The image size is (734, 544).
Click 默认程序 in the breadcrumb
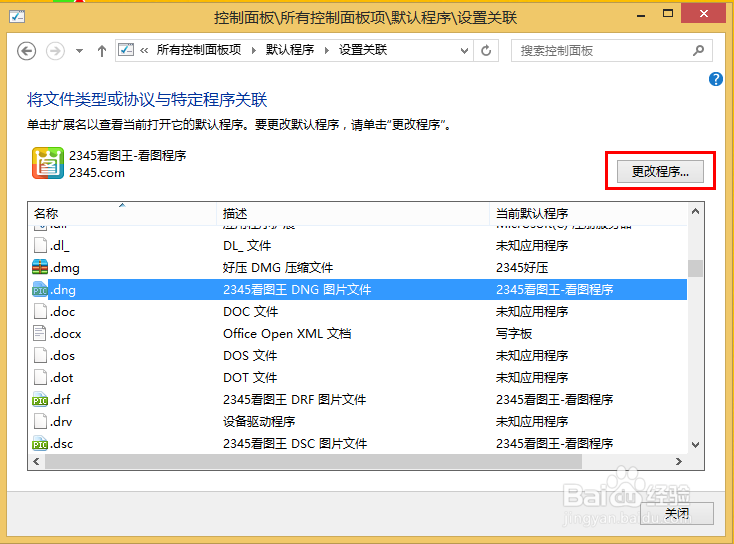point(290,50)
